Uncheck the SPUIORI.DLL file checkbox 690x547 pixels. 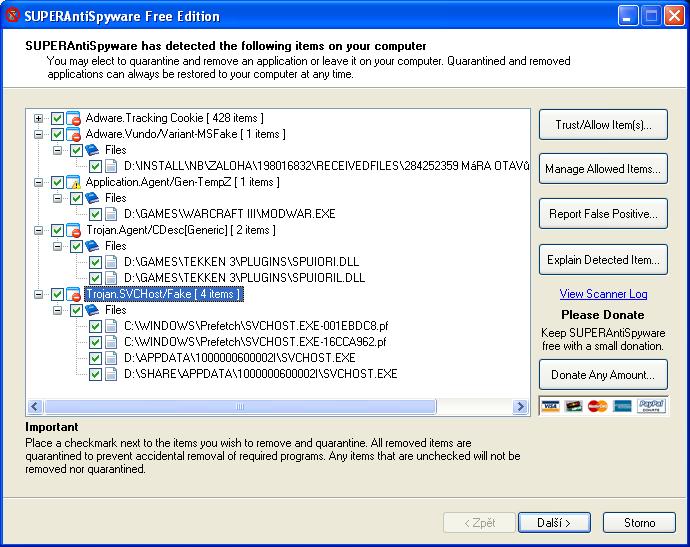tap(95, 262)
